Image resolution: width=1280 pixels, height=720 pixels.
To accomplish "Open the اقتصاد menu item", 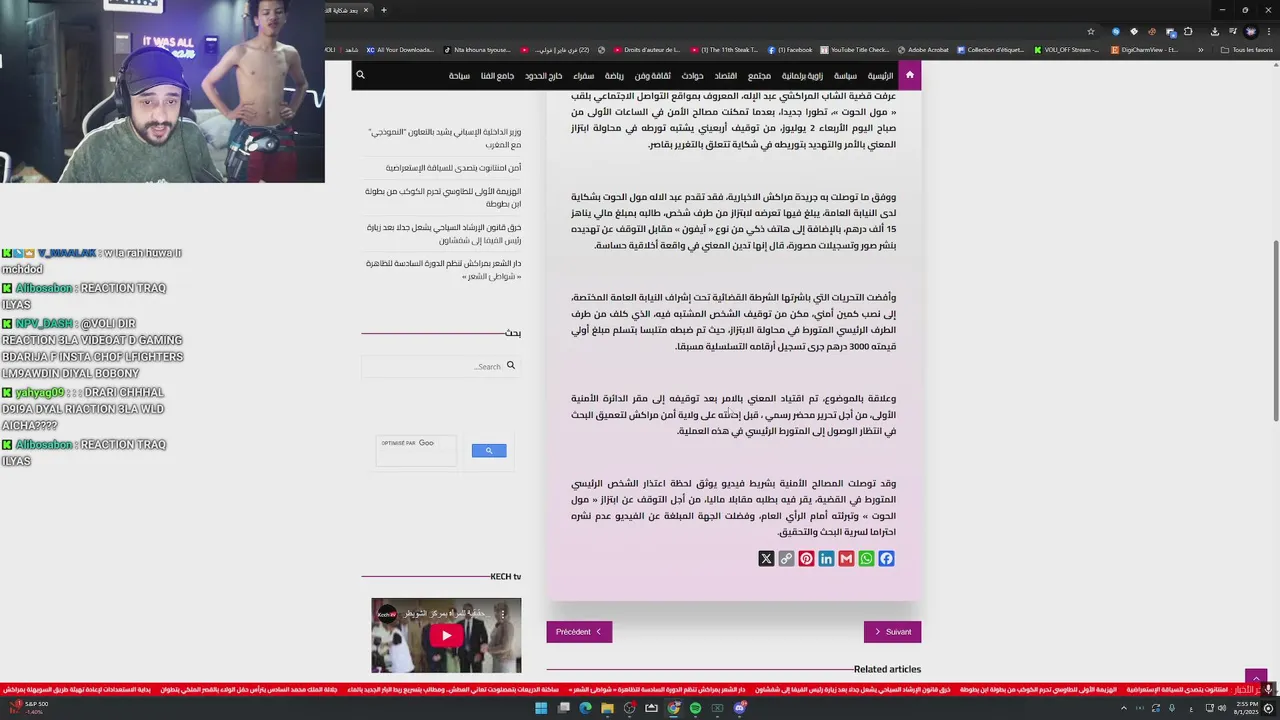I will tap(725, 76).
